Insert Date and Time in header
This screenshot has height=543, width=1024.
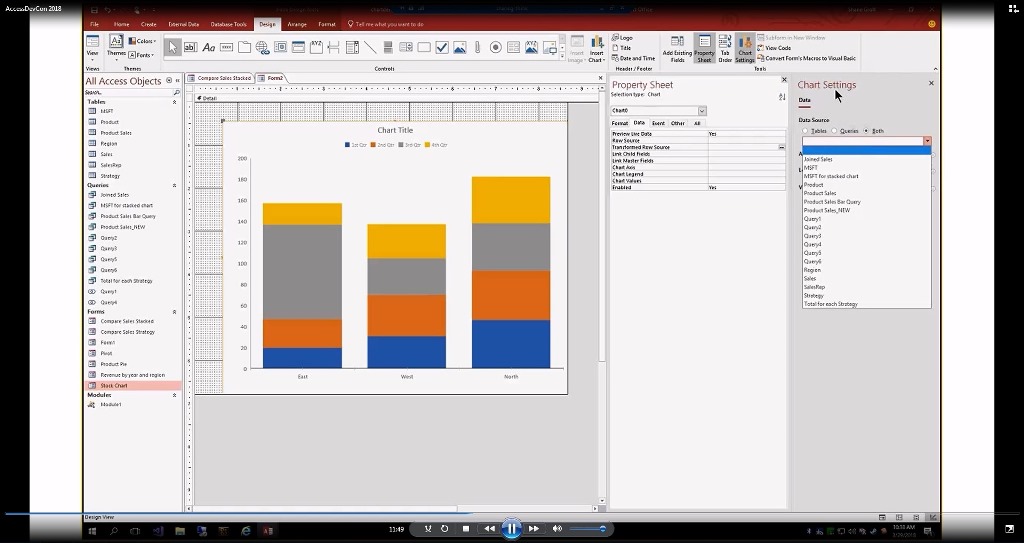click(633, 58)
